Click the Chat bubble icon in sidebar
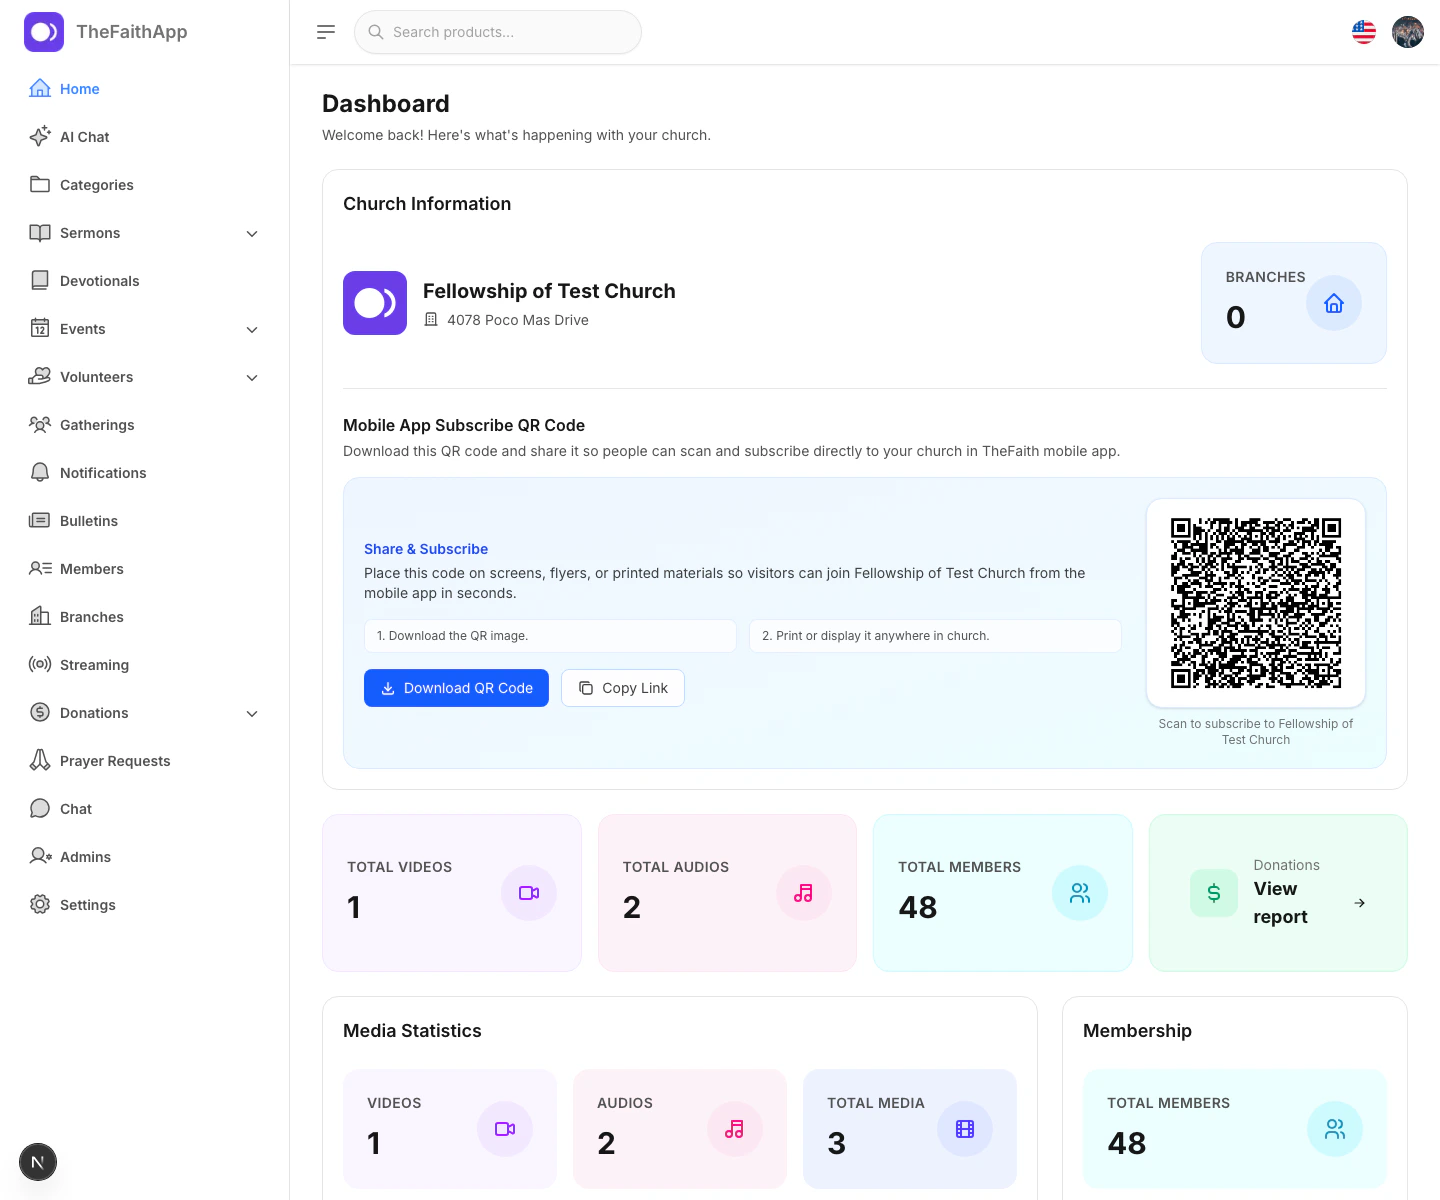The image size is (1440, 1200). 40,808
